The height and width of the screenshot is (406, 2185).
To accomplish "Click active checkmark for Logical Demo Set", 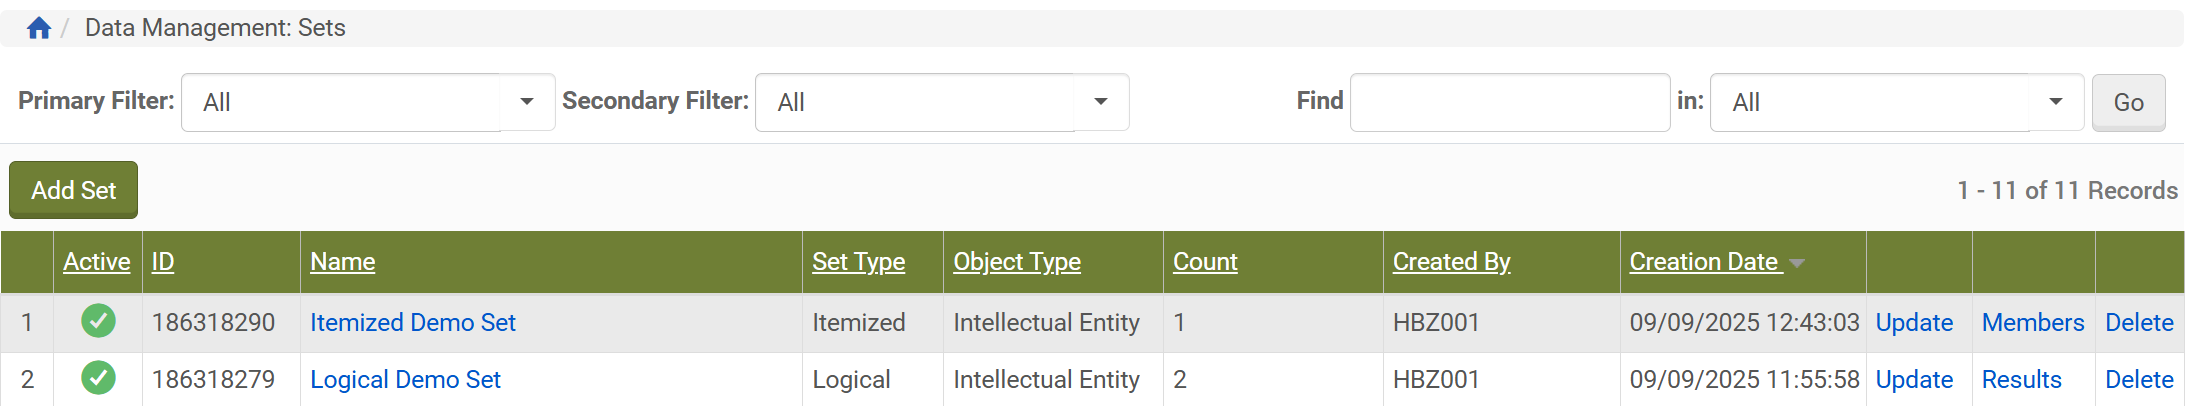I will [x=98, y=378].
